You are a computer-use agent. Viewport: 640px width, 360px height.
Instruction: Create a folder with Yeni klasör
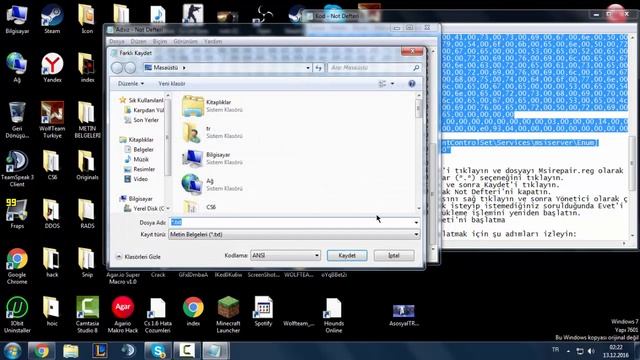pyautogui.click(x=172, y=84)
